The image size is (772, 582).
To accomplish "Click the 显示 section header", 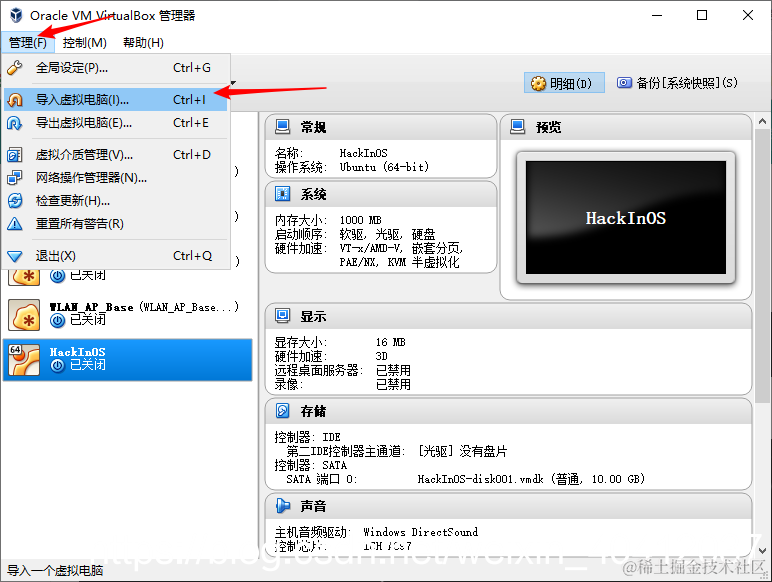I will 508,317.
